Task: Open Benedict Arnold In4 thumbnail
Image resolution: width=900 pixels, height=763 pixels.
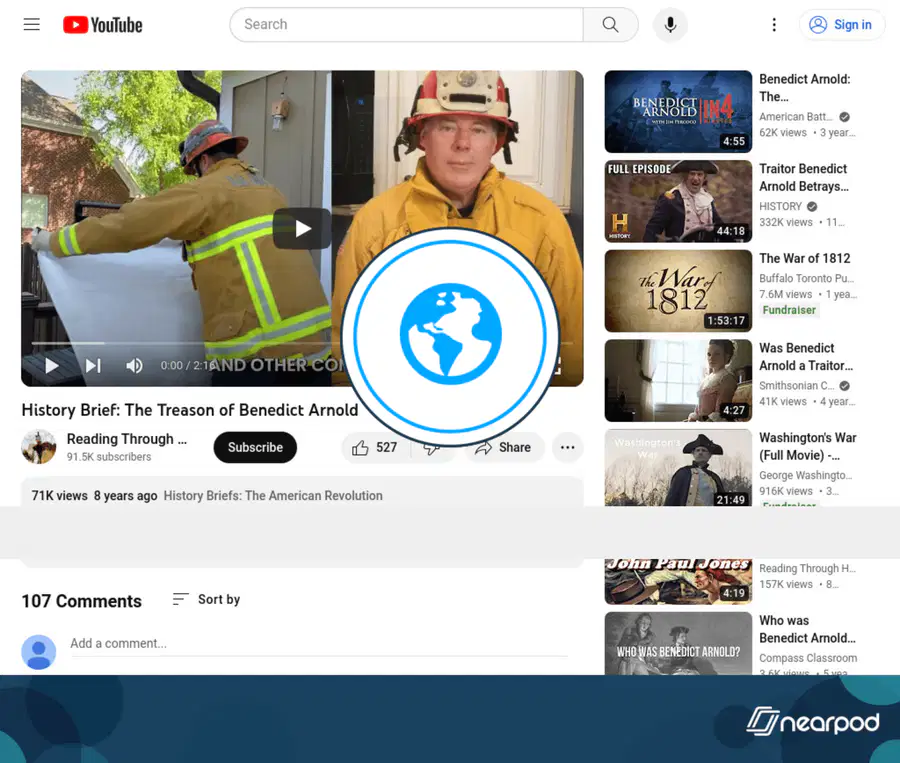Action: pyautogui.click(x=678, y=111)
